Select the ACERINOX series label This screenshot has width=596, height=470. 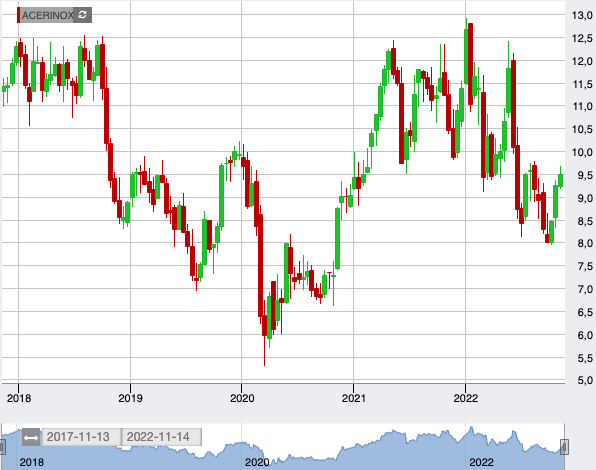click(47, 15)
